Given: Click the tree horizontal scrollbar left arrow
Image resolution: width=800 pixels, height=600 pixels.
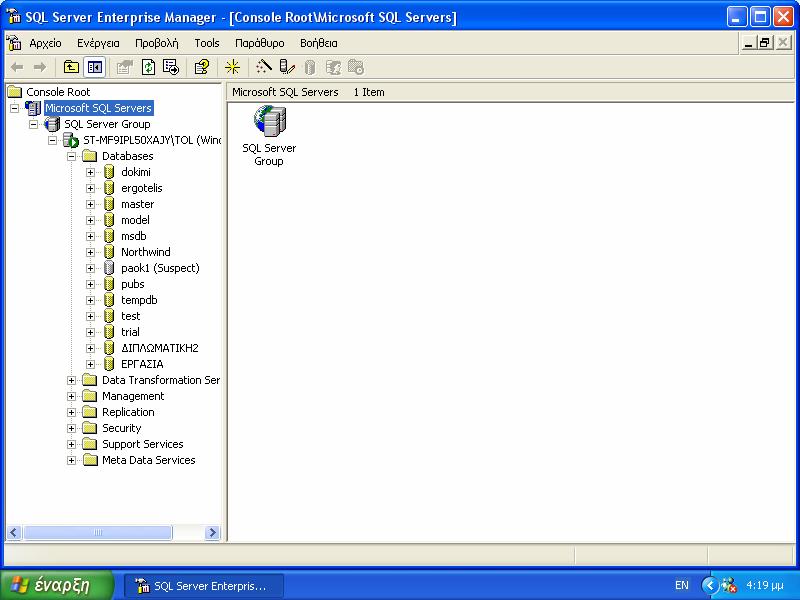Looking at the screenshot, I should (14, 533).
